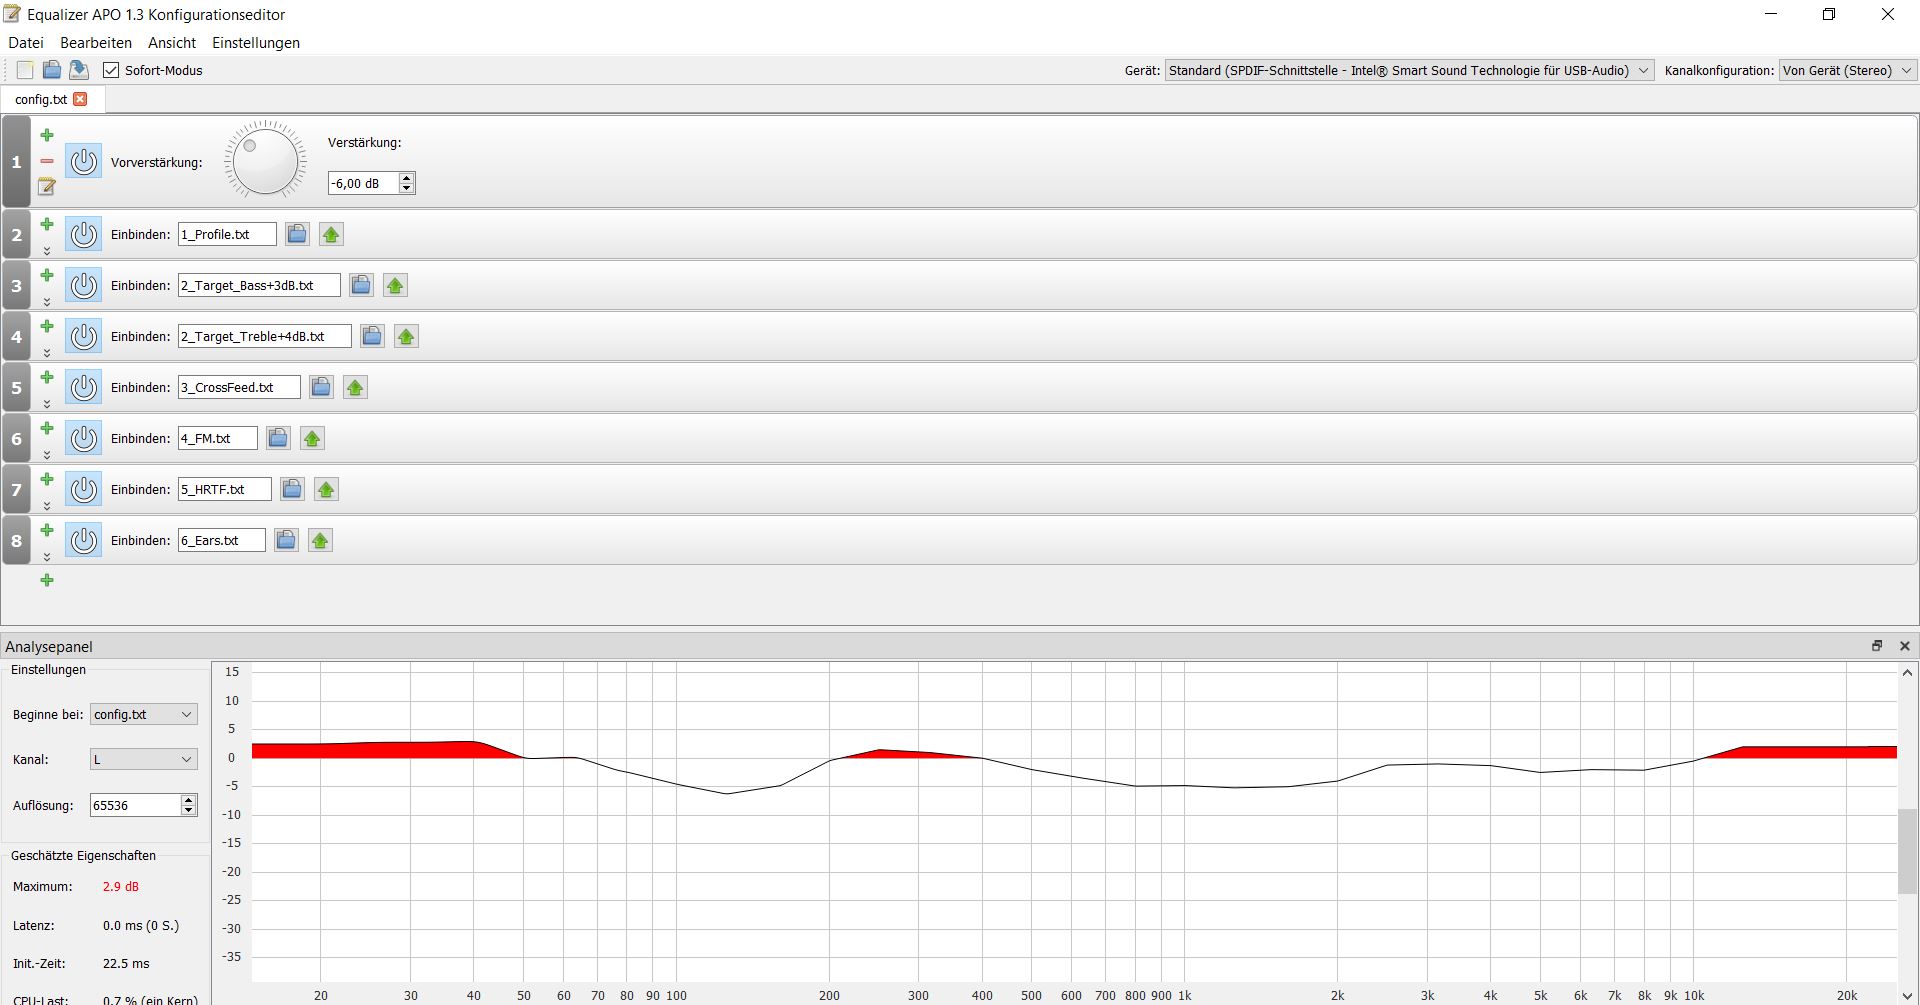Open 4_FM.txt via green arrow
The height and width of the screenshot is (1005, 1920).
[x=312, y=438]
